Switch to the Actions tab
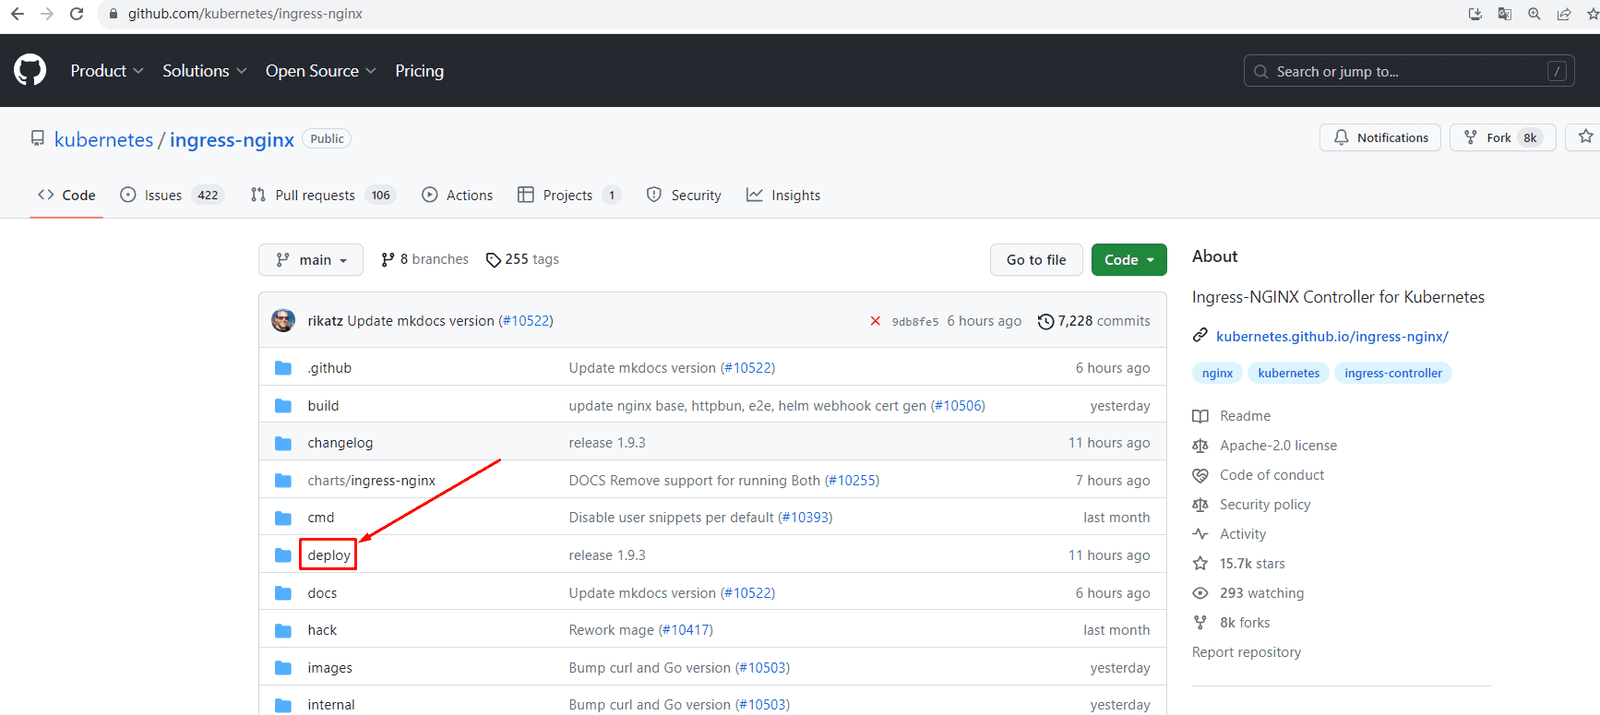The width and height of the screenshot is (1600, 715). [457, 195]
